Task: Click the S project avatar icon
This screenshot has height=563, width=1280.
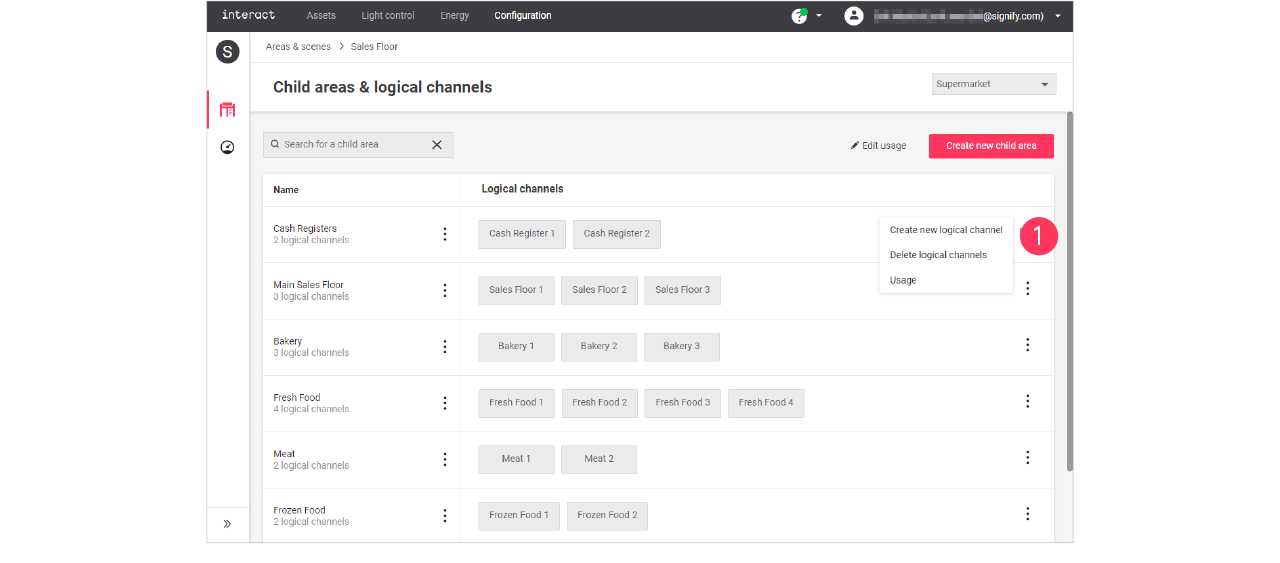Action: tap(227, 52)
